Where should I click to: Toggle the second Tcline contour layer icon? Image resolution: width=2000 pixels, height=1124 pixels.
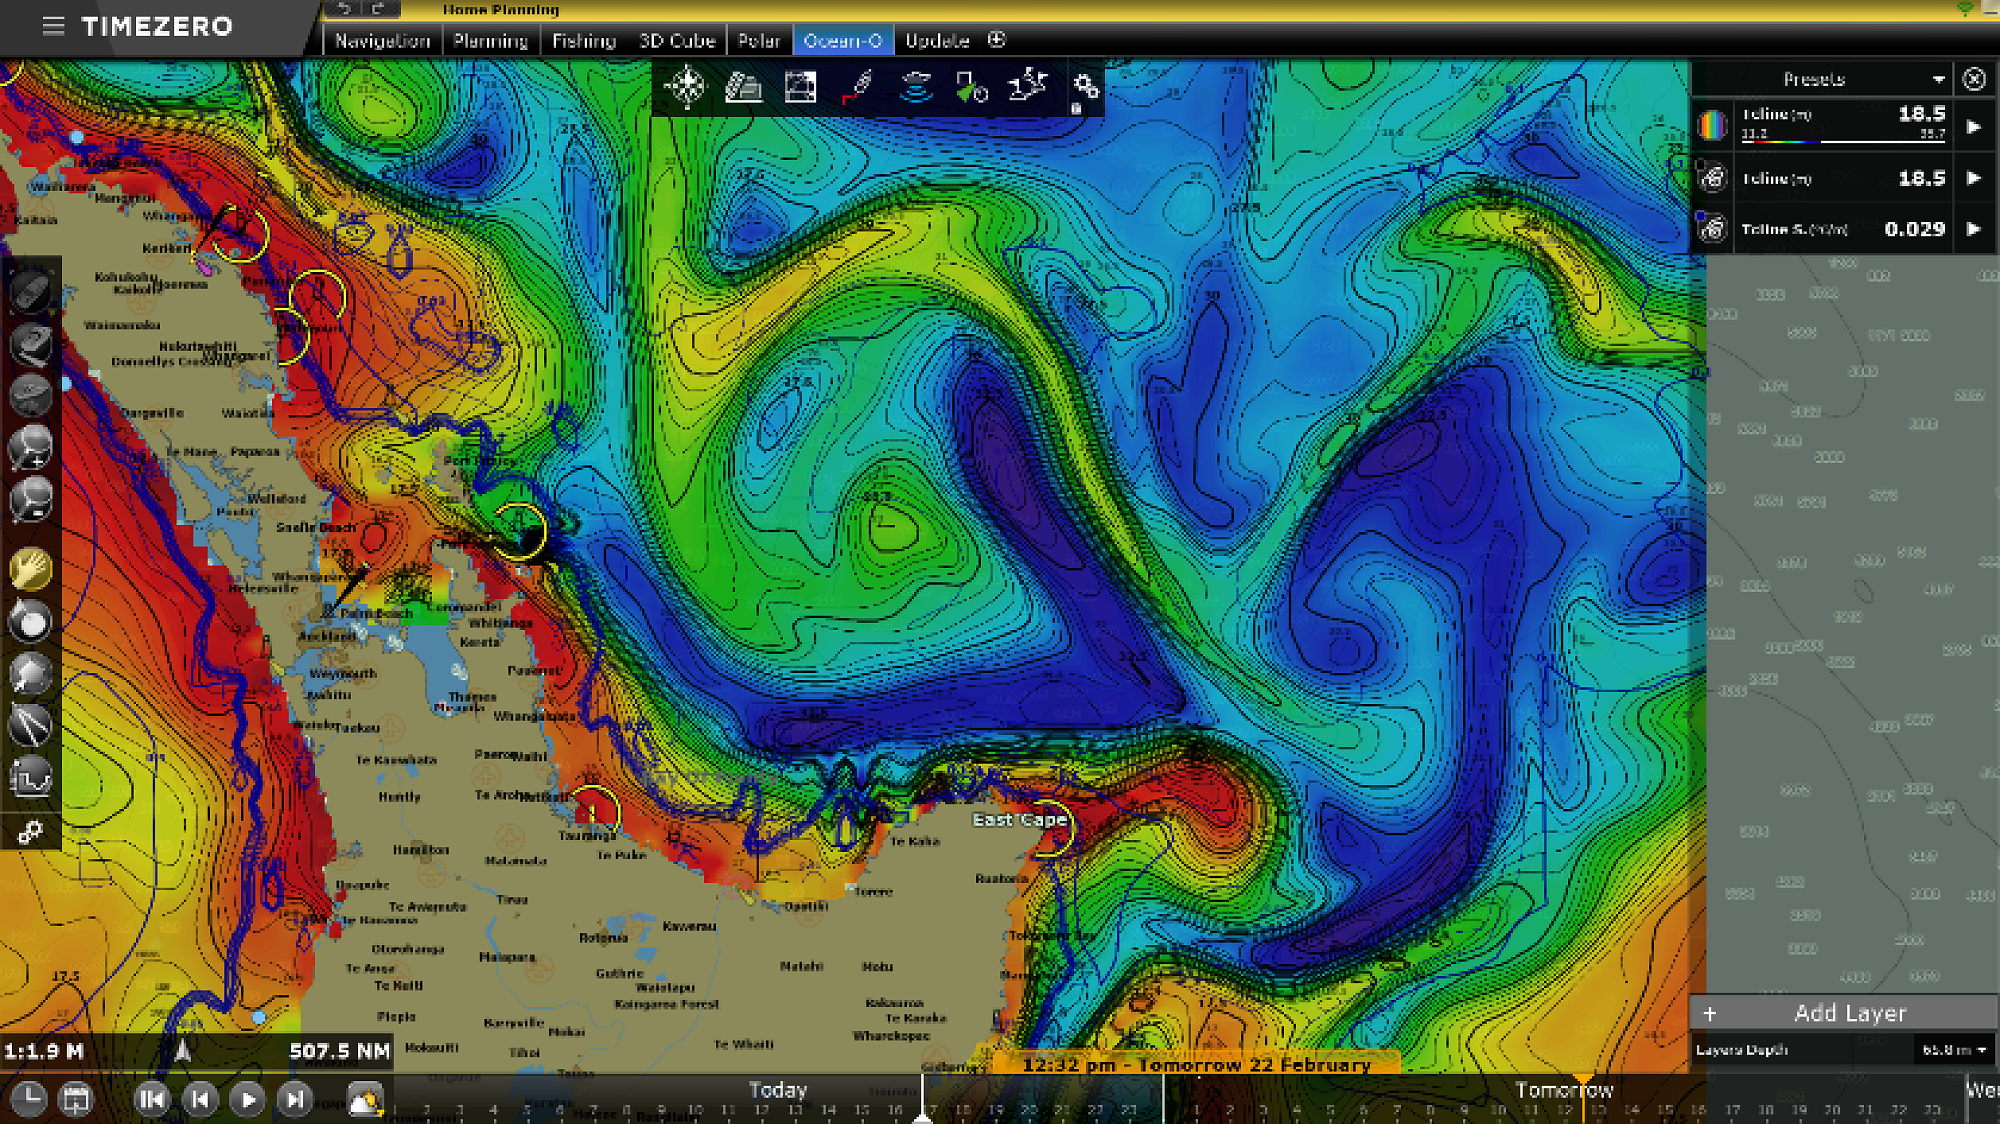pos(1712,178)
